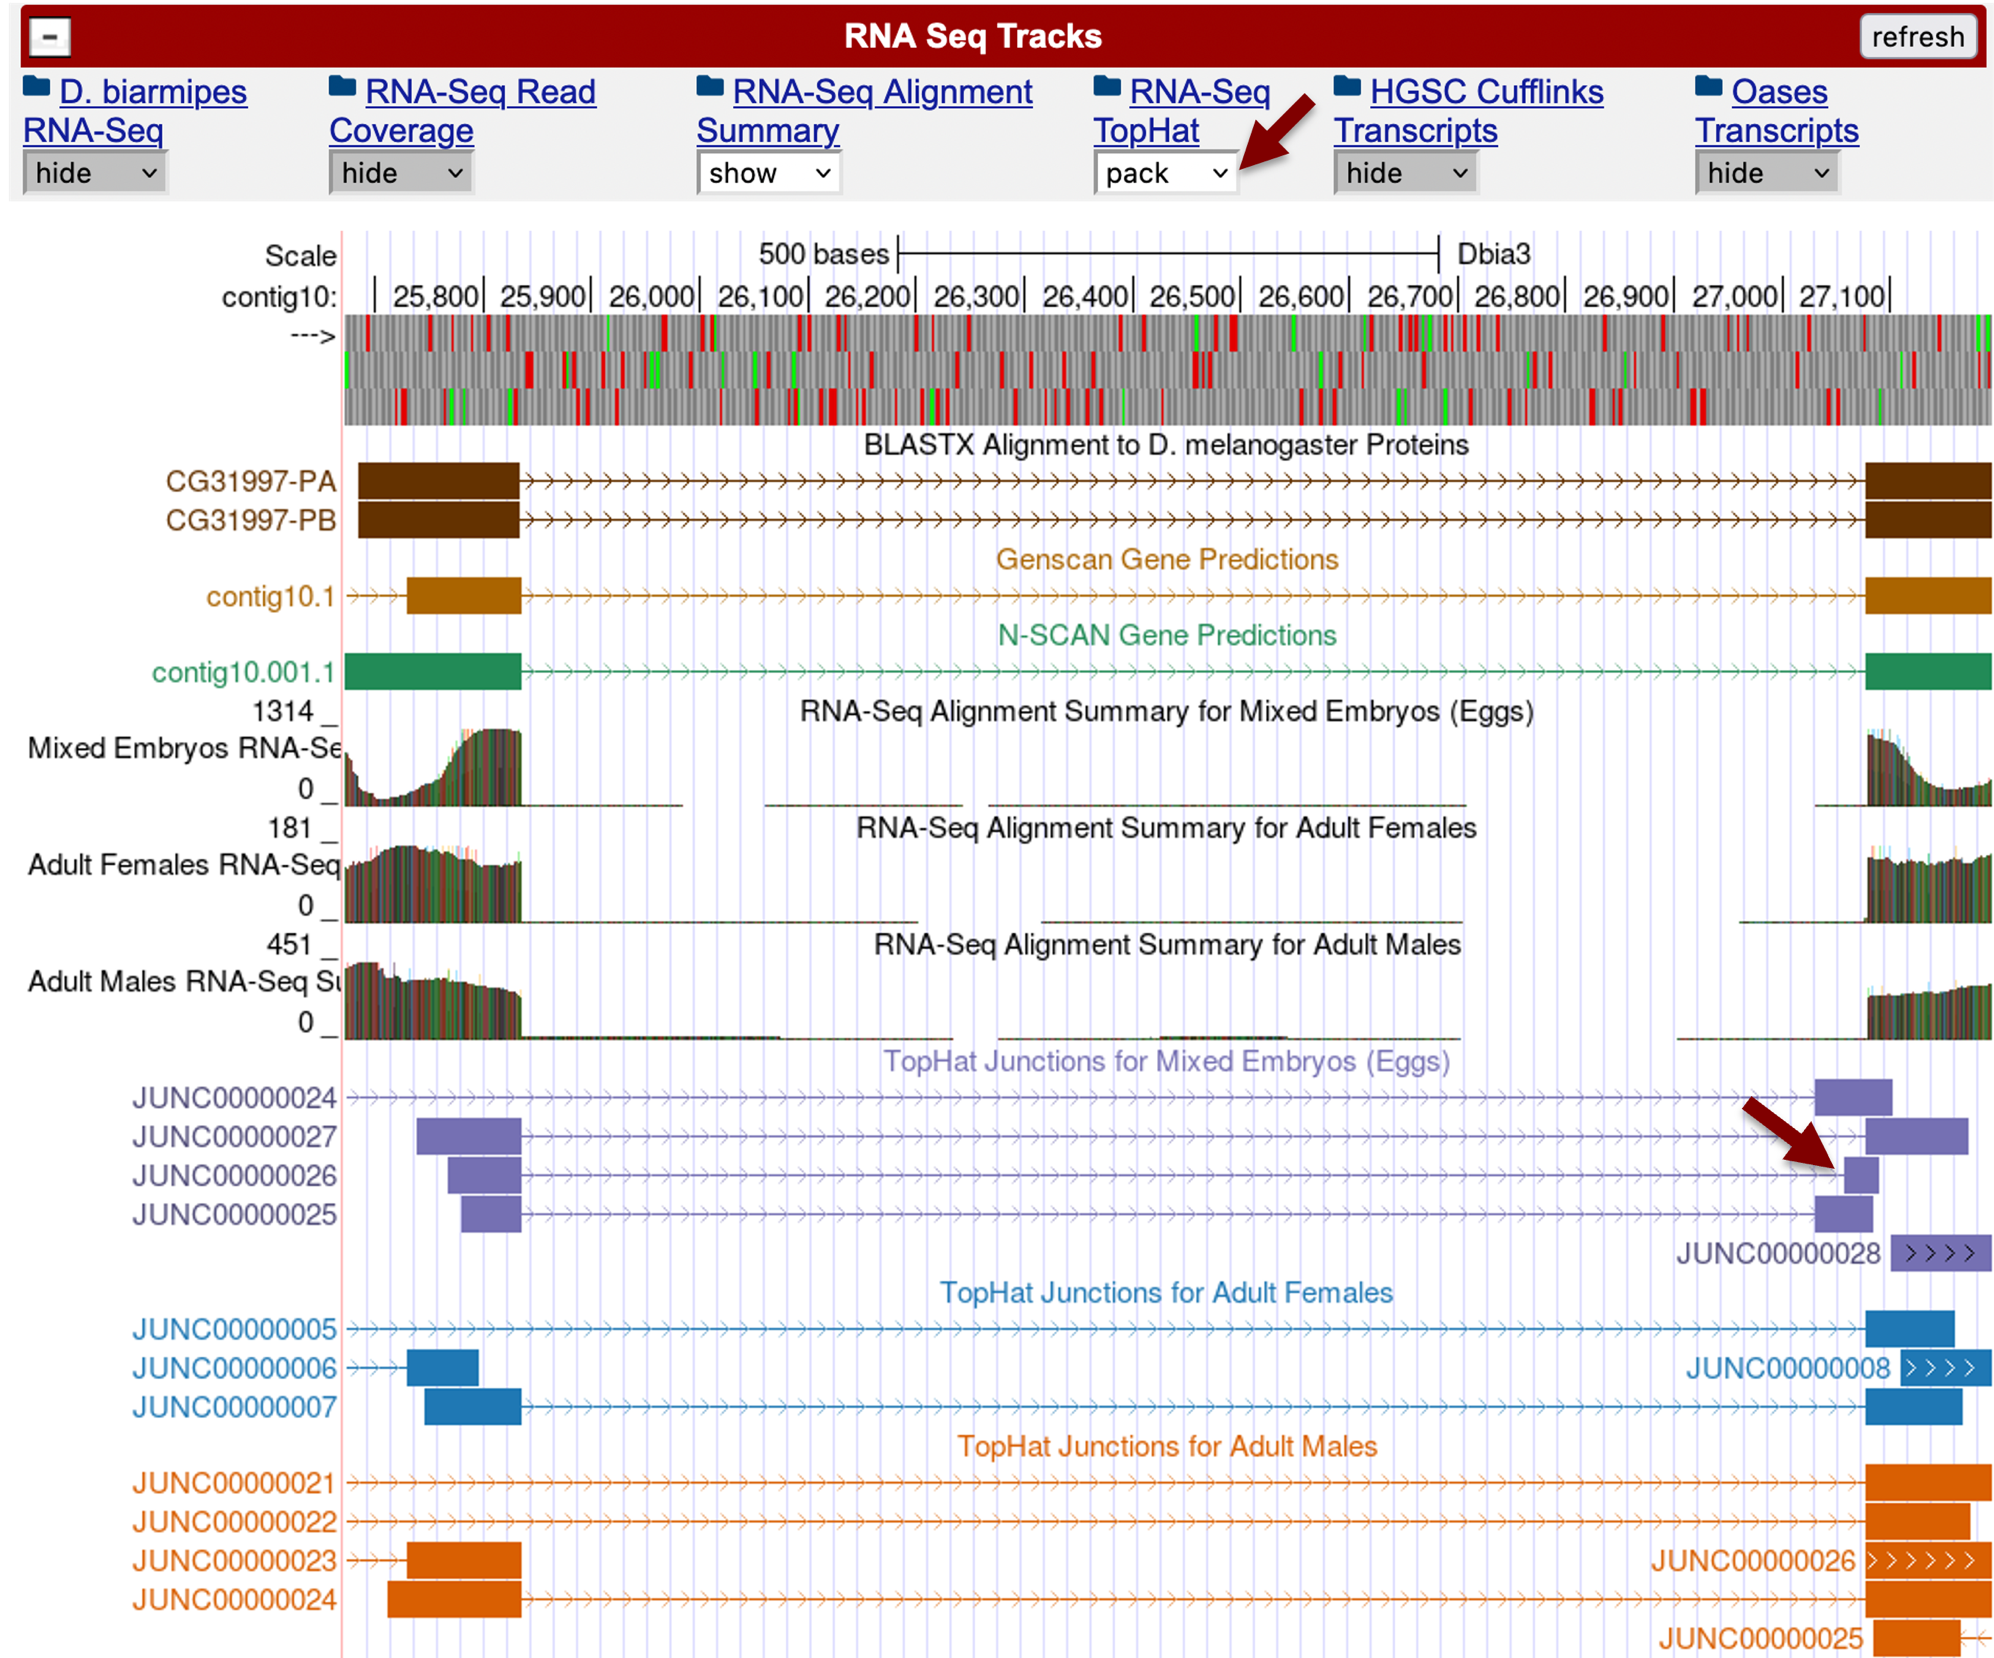1994x1658 pixels.
Task: Click the RNA-Seq Alignment Summary for Adult Males title
Action: [1167, 944]
